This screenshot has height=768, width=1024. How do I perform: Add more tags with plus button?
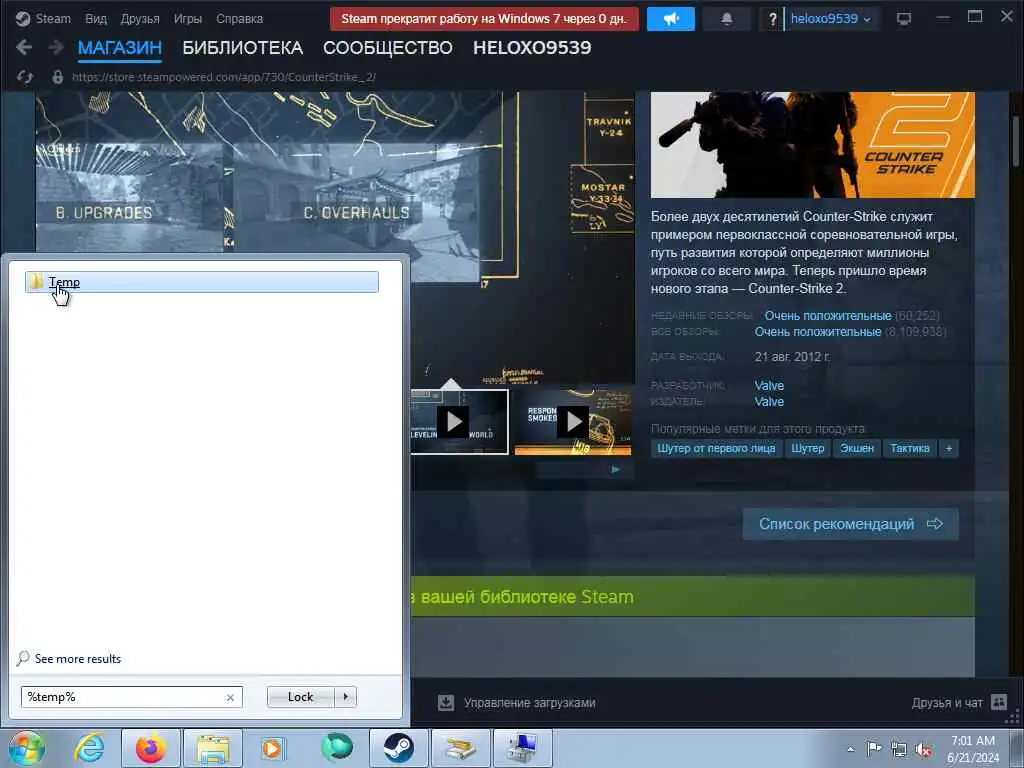click(949, 449)
